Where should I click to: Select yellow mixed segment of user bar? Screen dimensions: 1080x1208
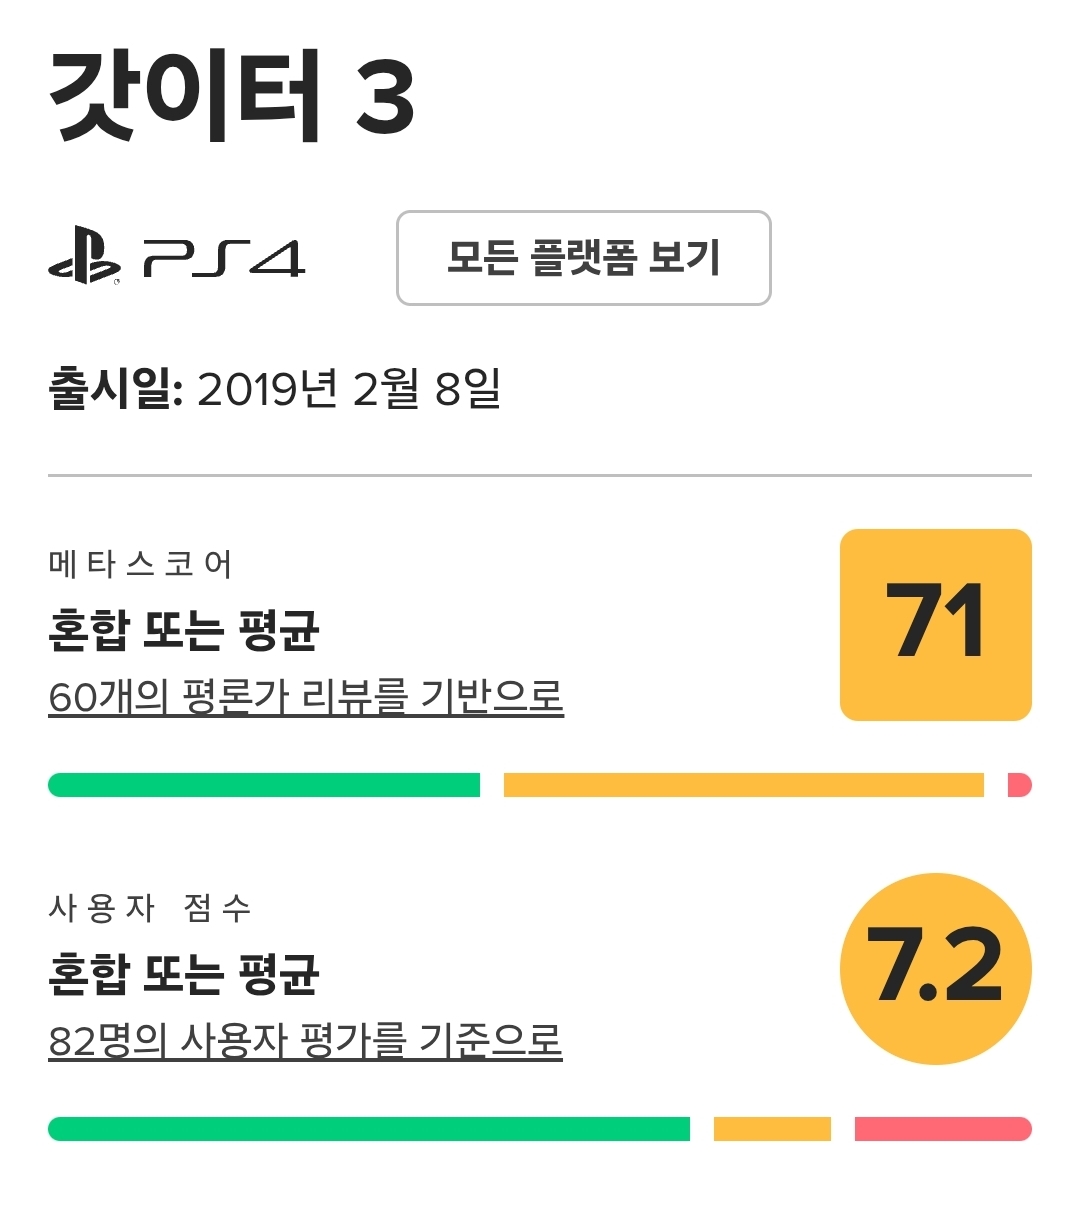[772, 1129]
